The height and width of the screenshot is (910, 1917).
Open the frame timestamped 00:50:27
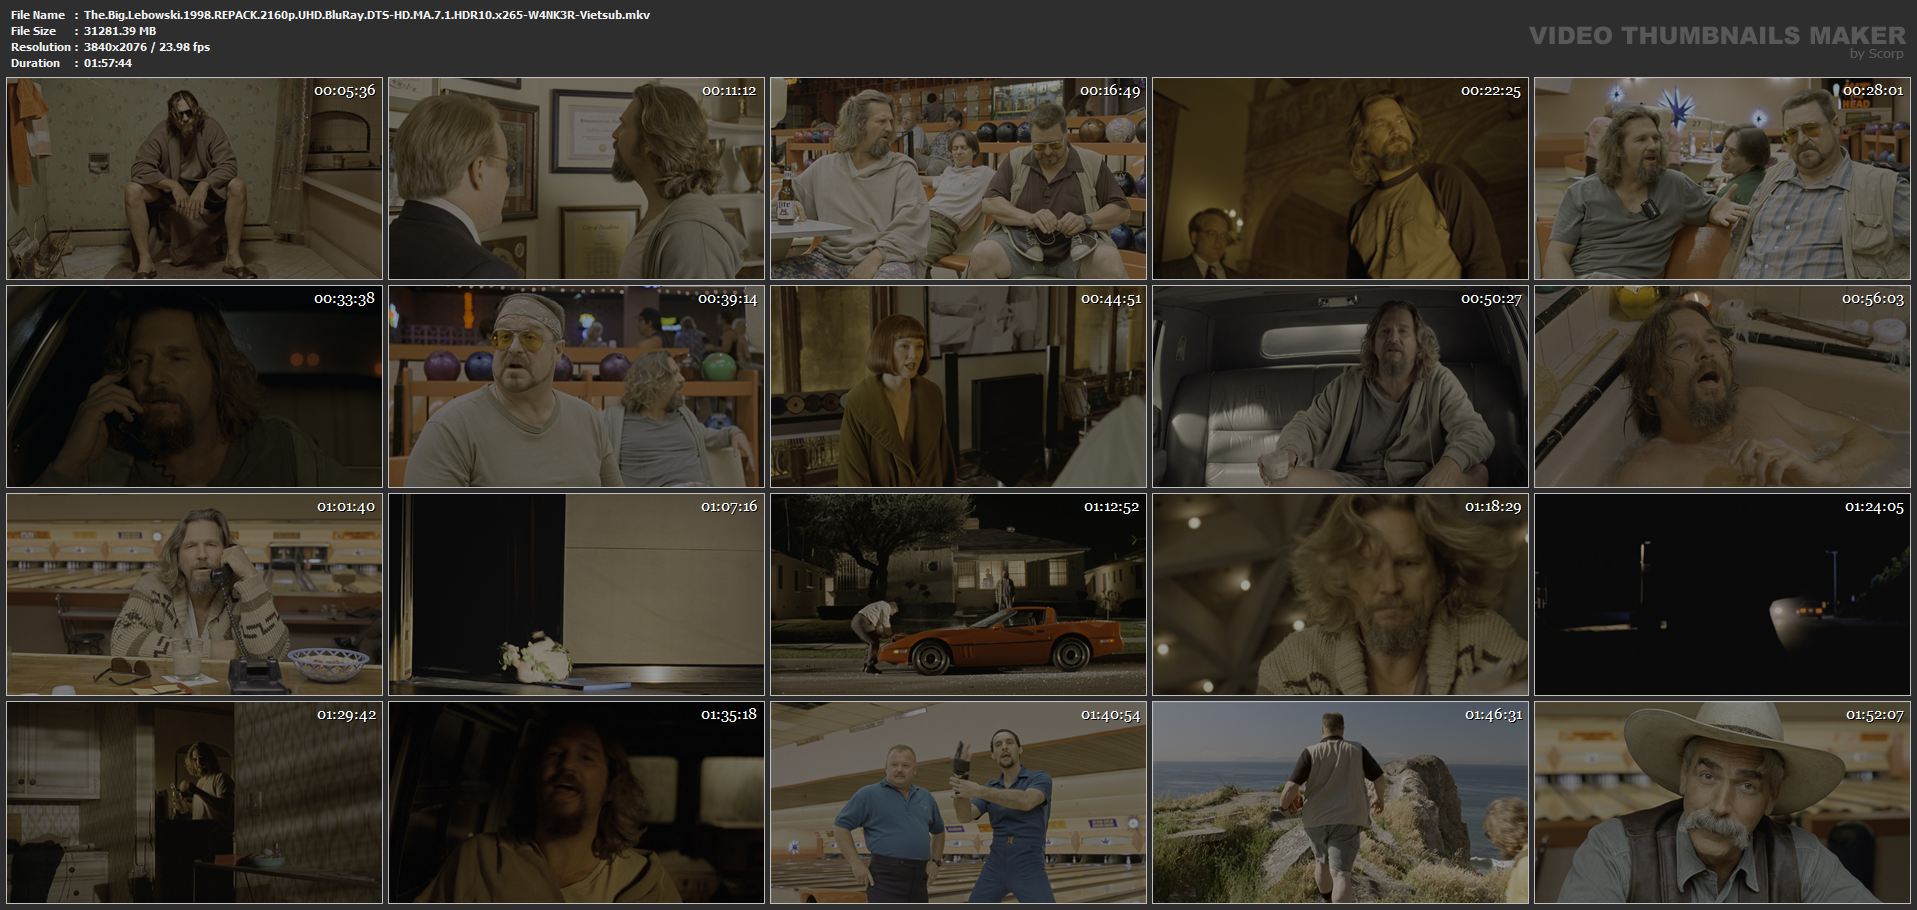[1340, 387]
